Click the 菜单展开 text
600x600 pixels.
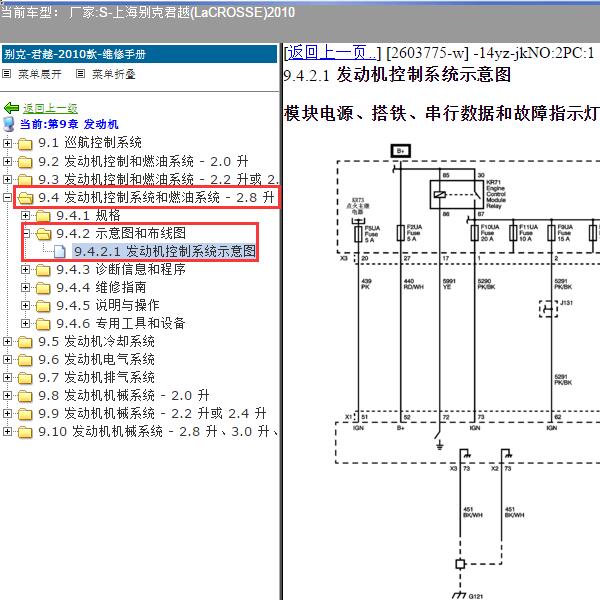[x=40, y=74]
